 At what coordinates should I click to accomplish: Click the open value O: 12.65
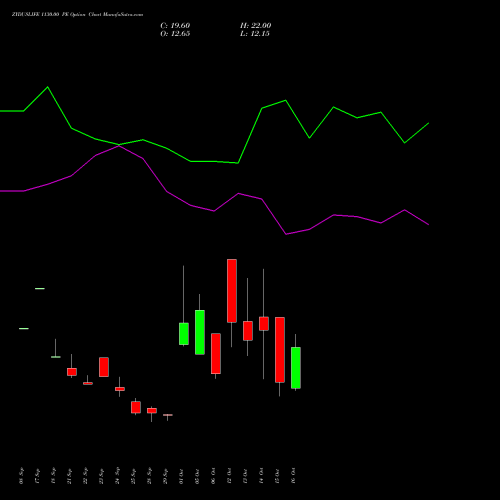point(175,34)
